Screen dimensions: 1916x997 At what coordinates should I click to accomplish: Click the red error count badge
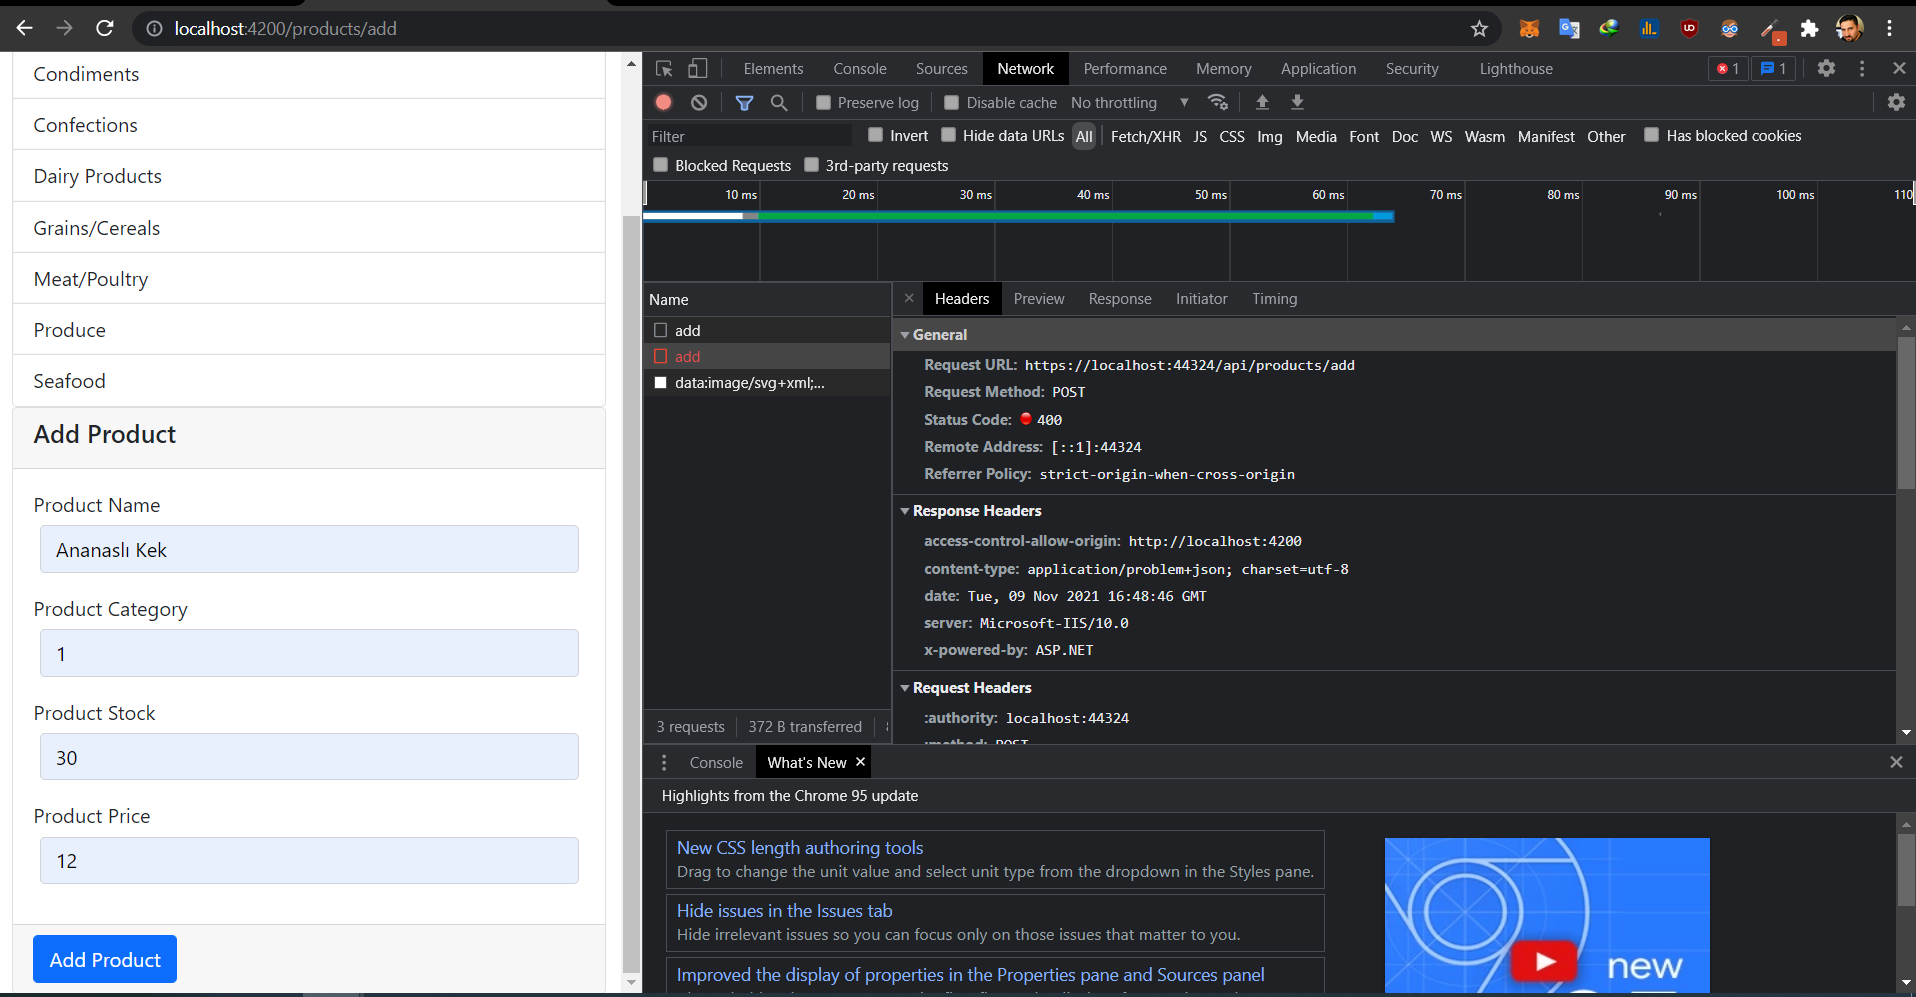point(1728,68)
